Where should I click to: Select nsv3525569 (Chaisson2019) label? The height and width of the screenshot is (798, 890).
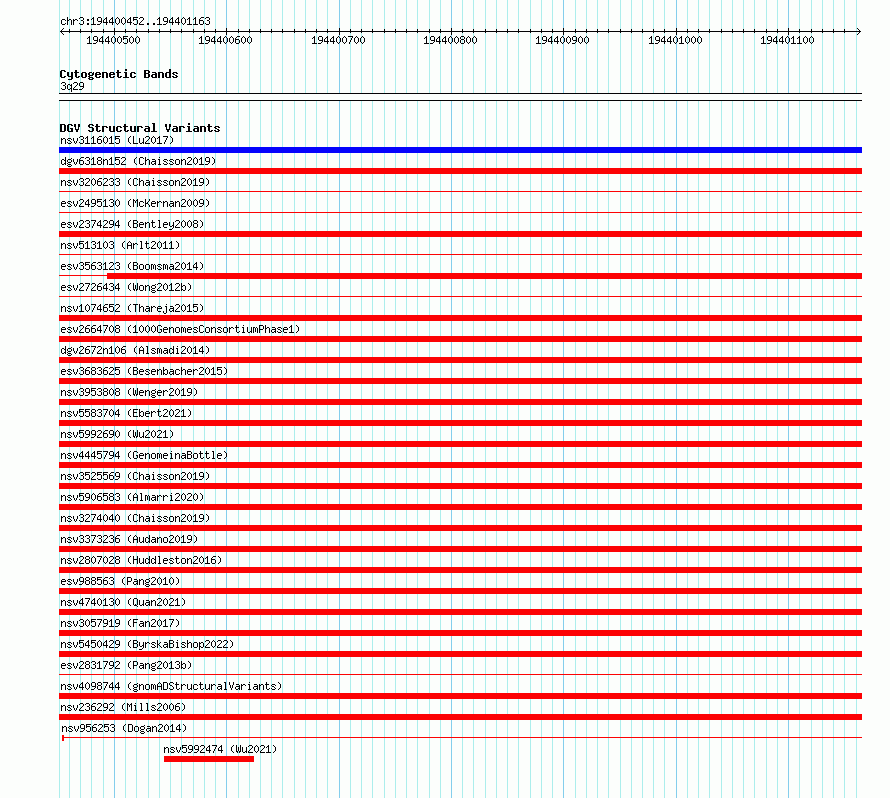tap(135, 476)
